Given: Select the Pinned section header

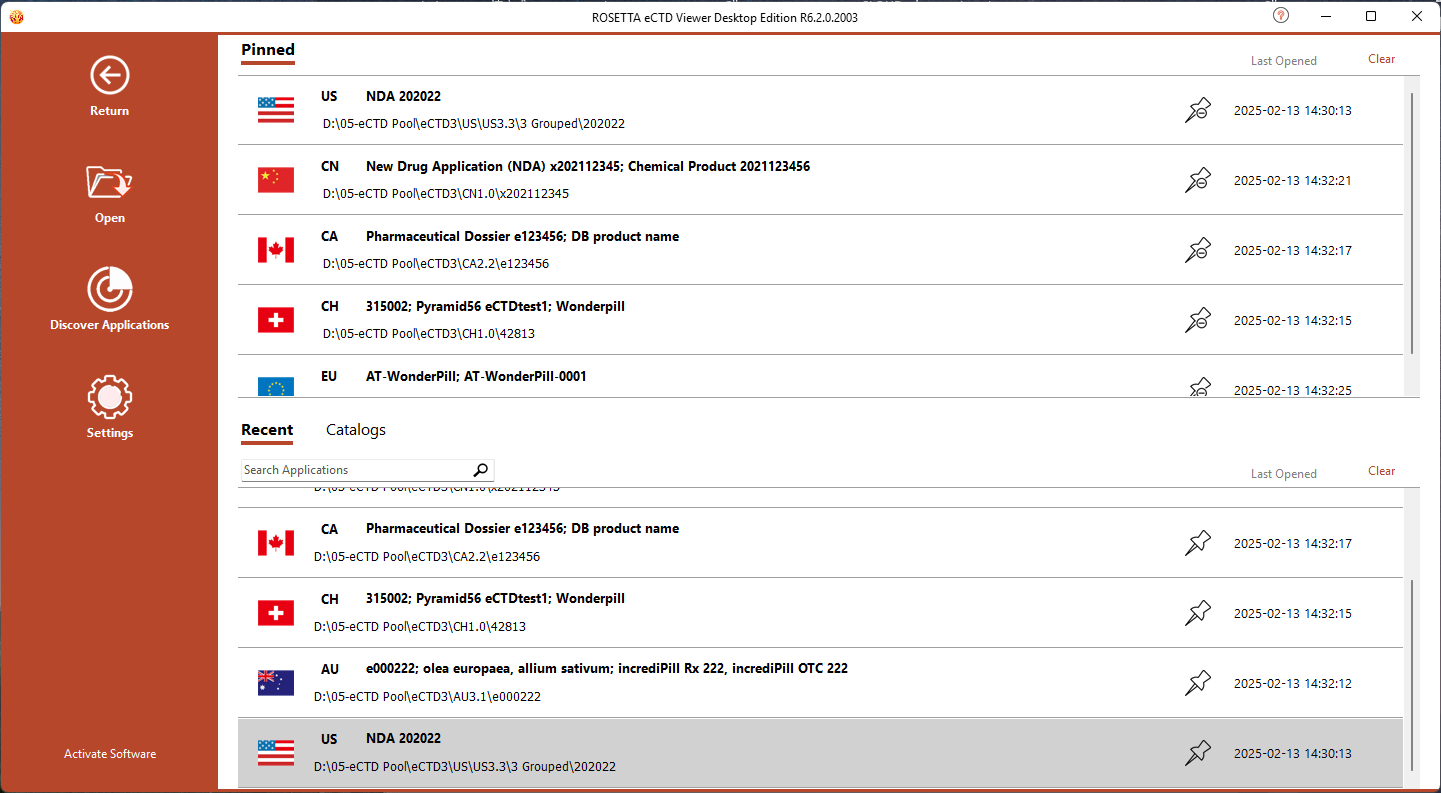Looking at the screenshot, I should click(x=268, y=50).
